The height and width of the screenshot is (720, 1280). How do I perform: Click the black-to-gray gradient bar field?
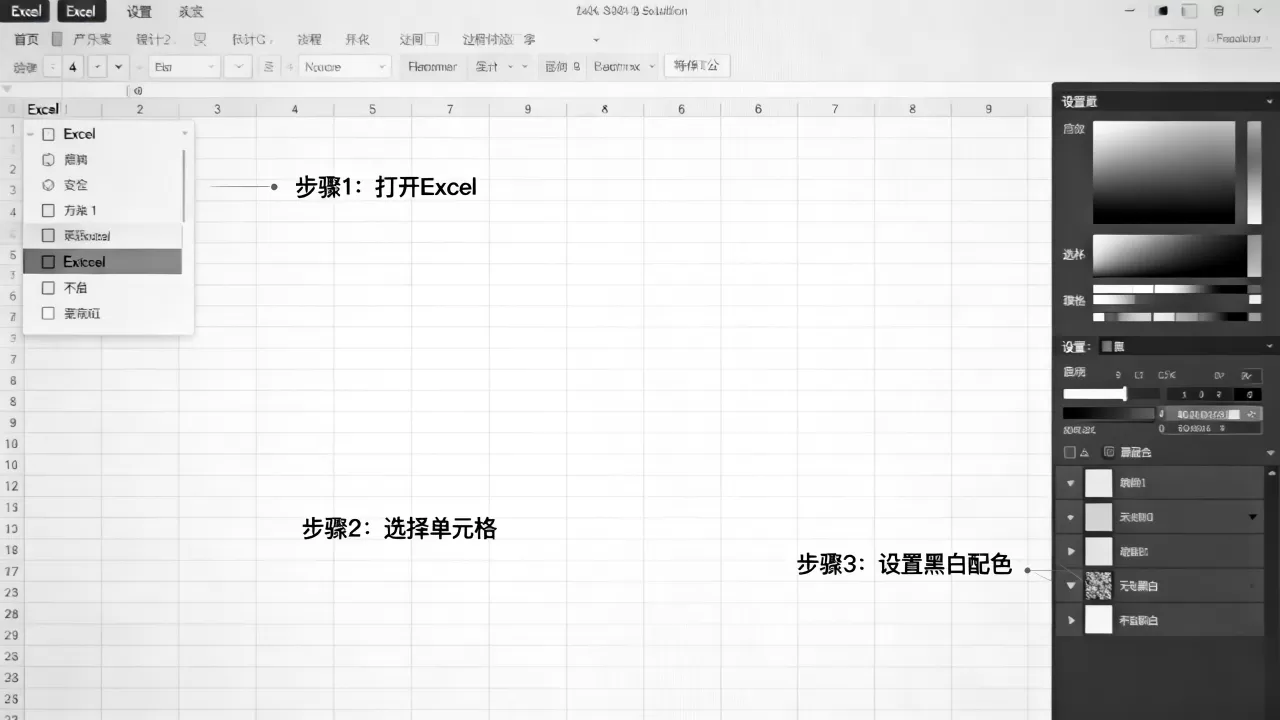(1108, 414)
